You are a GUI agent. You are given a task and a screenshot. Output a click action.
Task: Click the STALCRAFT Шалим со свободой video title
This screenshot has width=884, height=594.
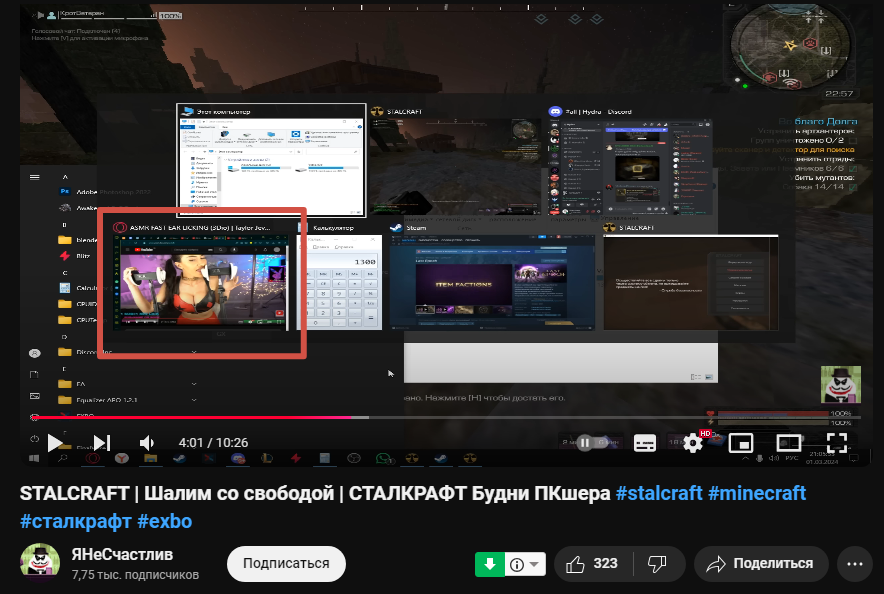(x=315, y=493)
